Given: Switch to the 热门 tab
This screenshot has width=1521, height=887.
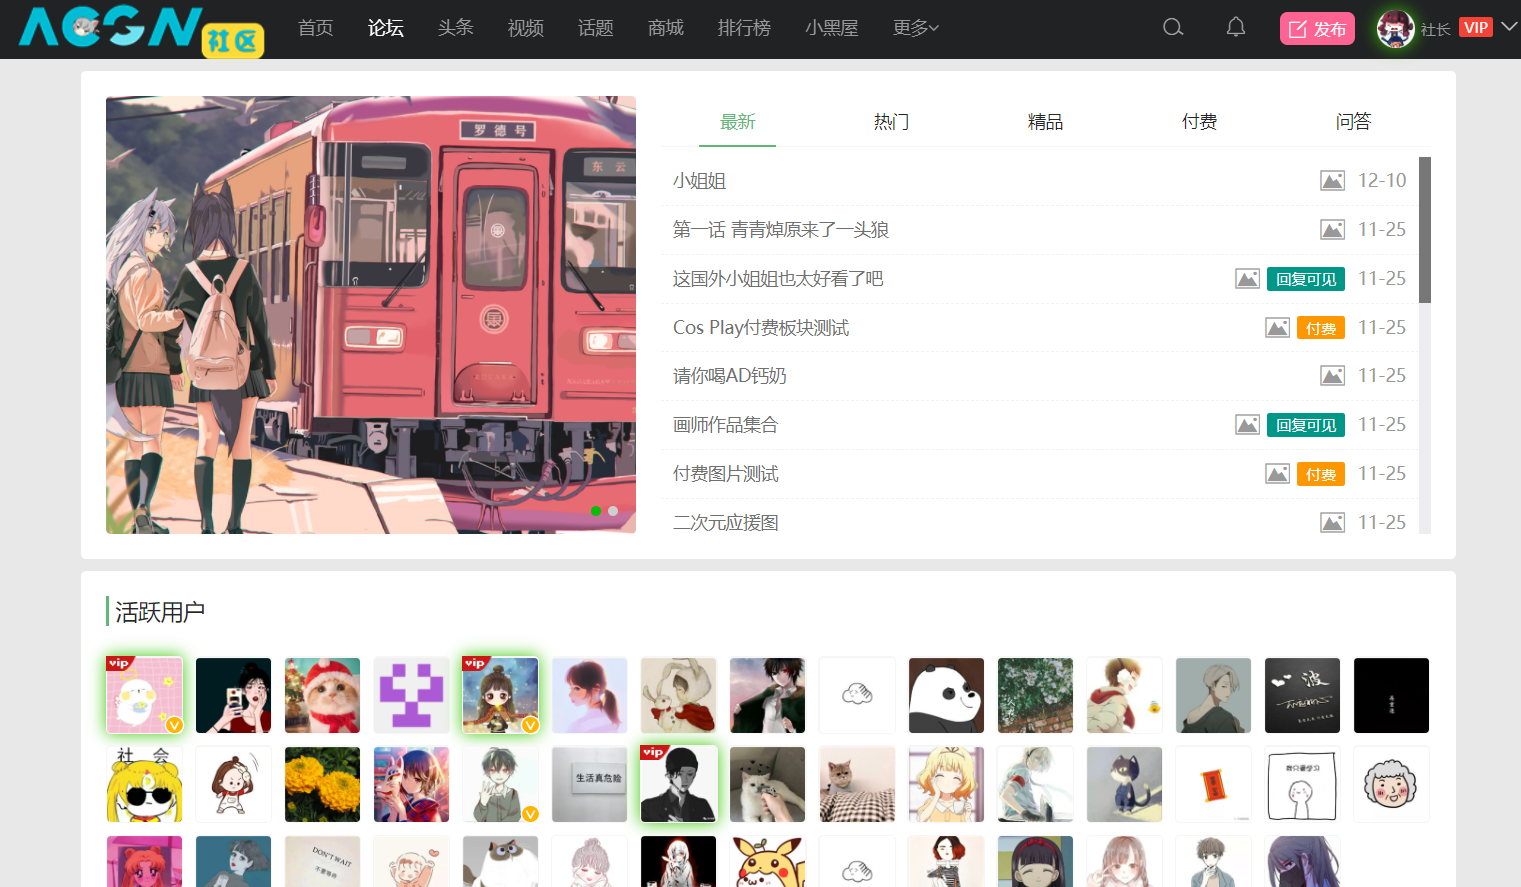Looking at the screenshot, I should click(891, 122).
